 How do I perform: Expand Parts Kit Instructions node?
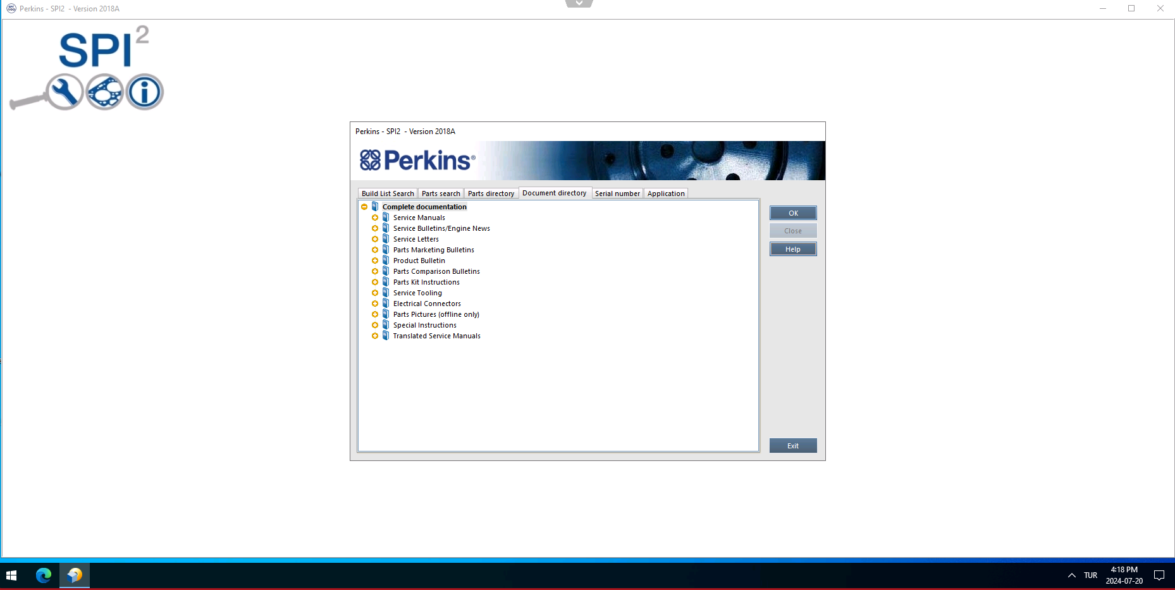pyautogui.click(x=375, y=282)
